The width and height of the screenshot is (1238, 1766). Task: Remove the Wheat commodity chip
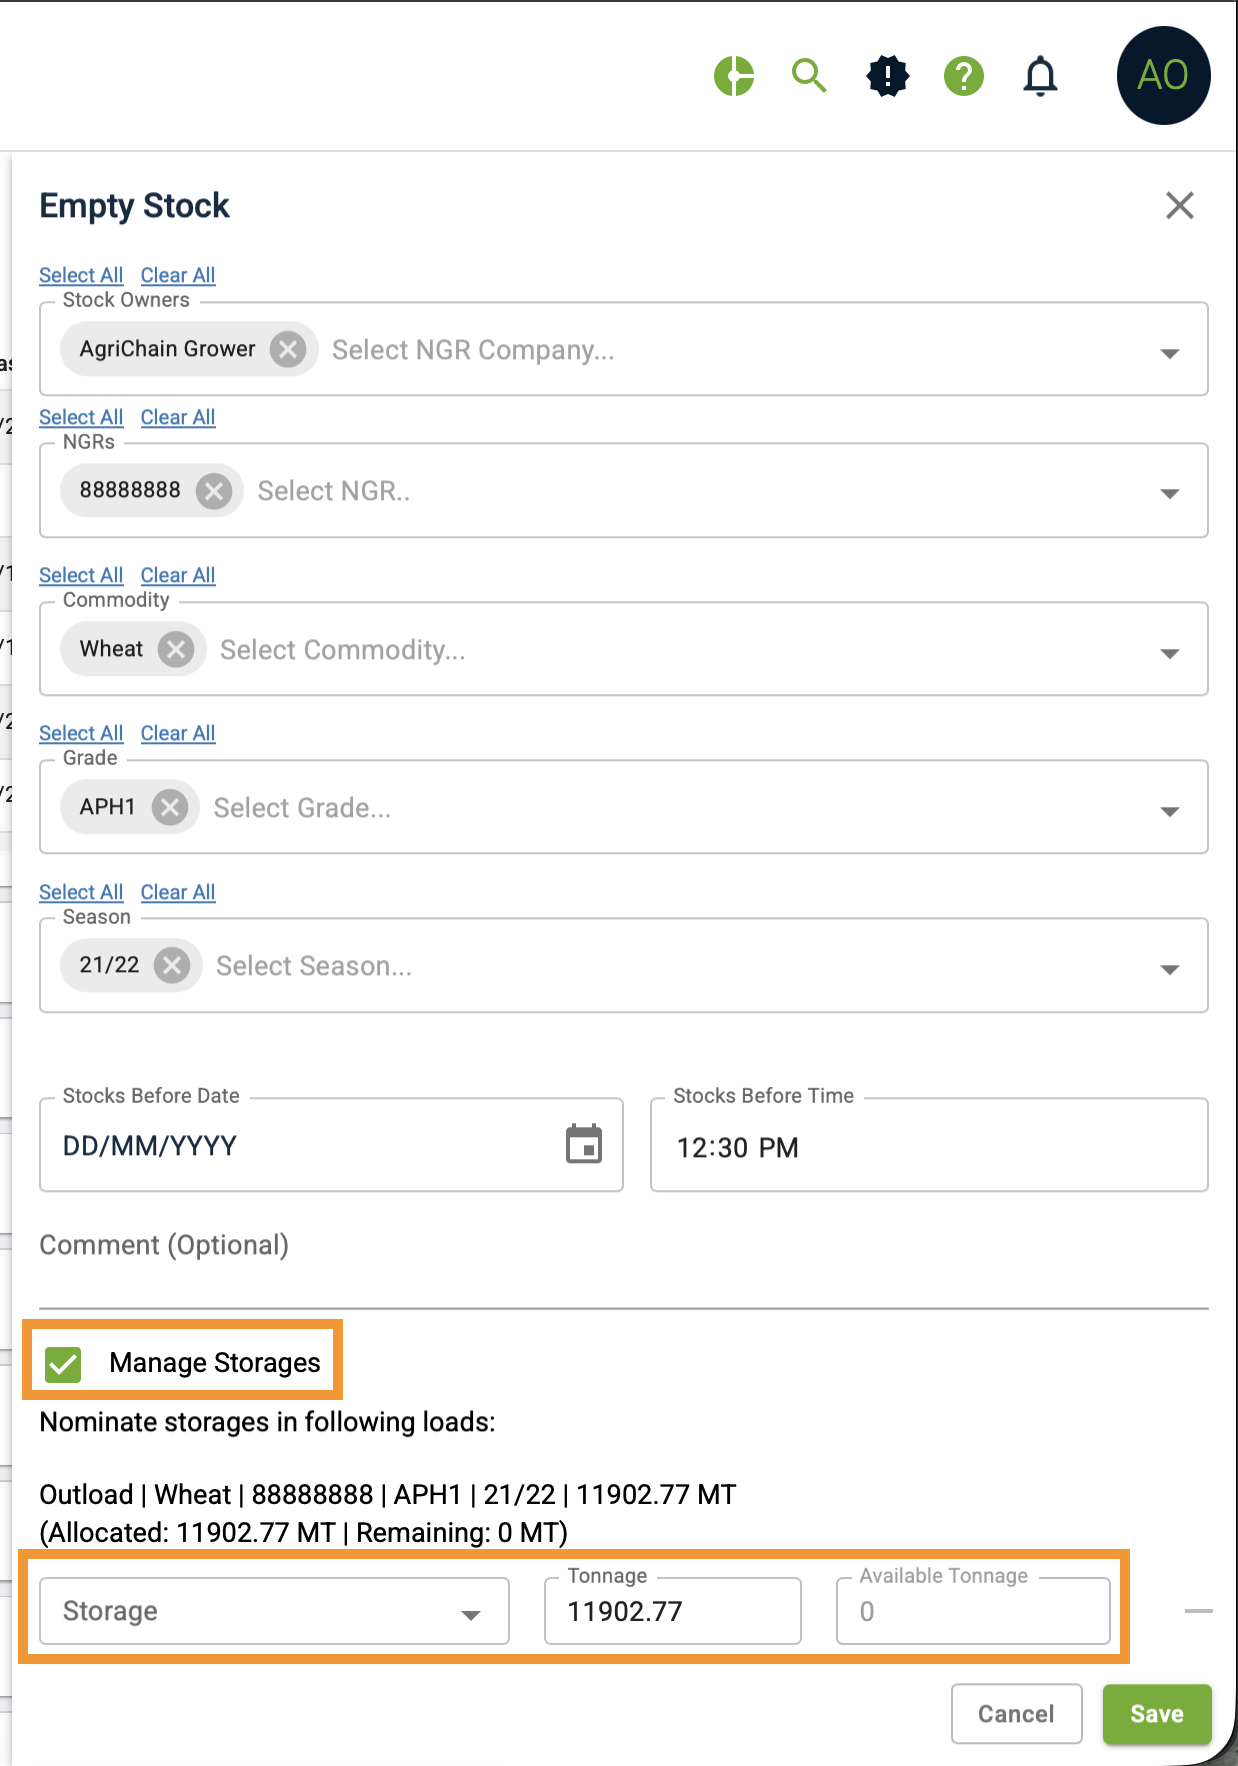coord(176,649)
